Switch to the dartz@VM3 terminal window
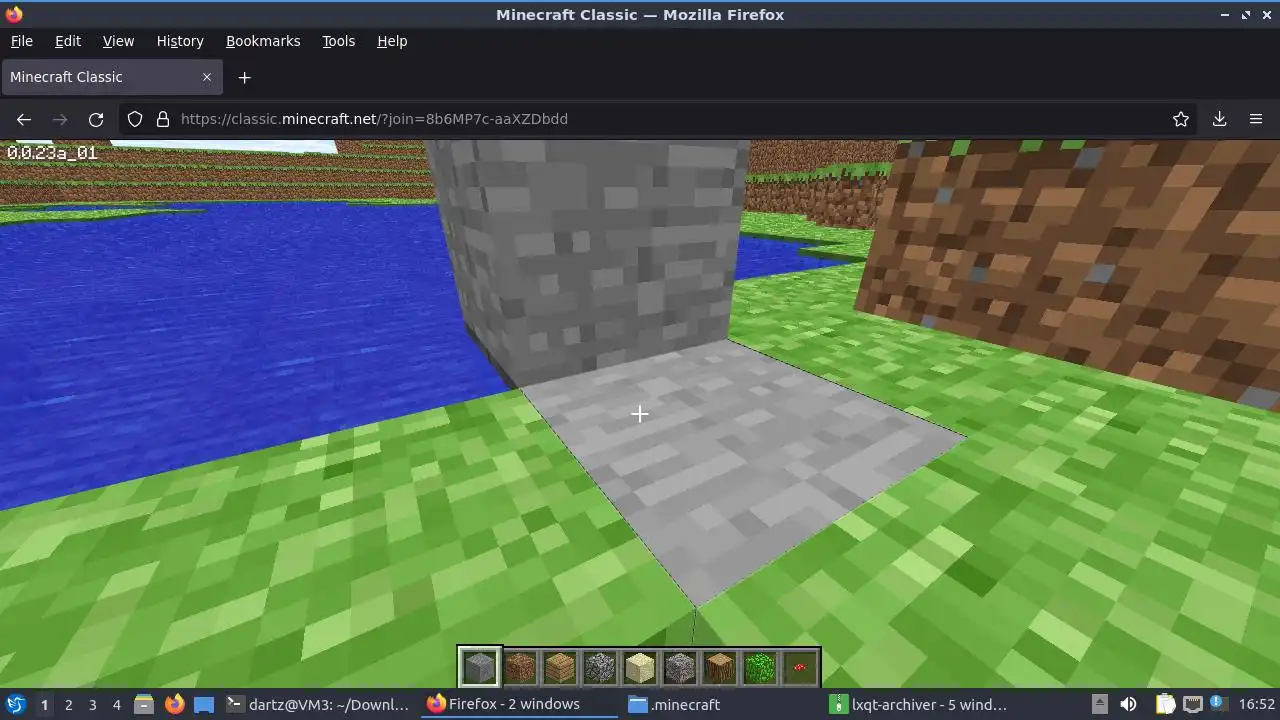 [x=318, y=704]
